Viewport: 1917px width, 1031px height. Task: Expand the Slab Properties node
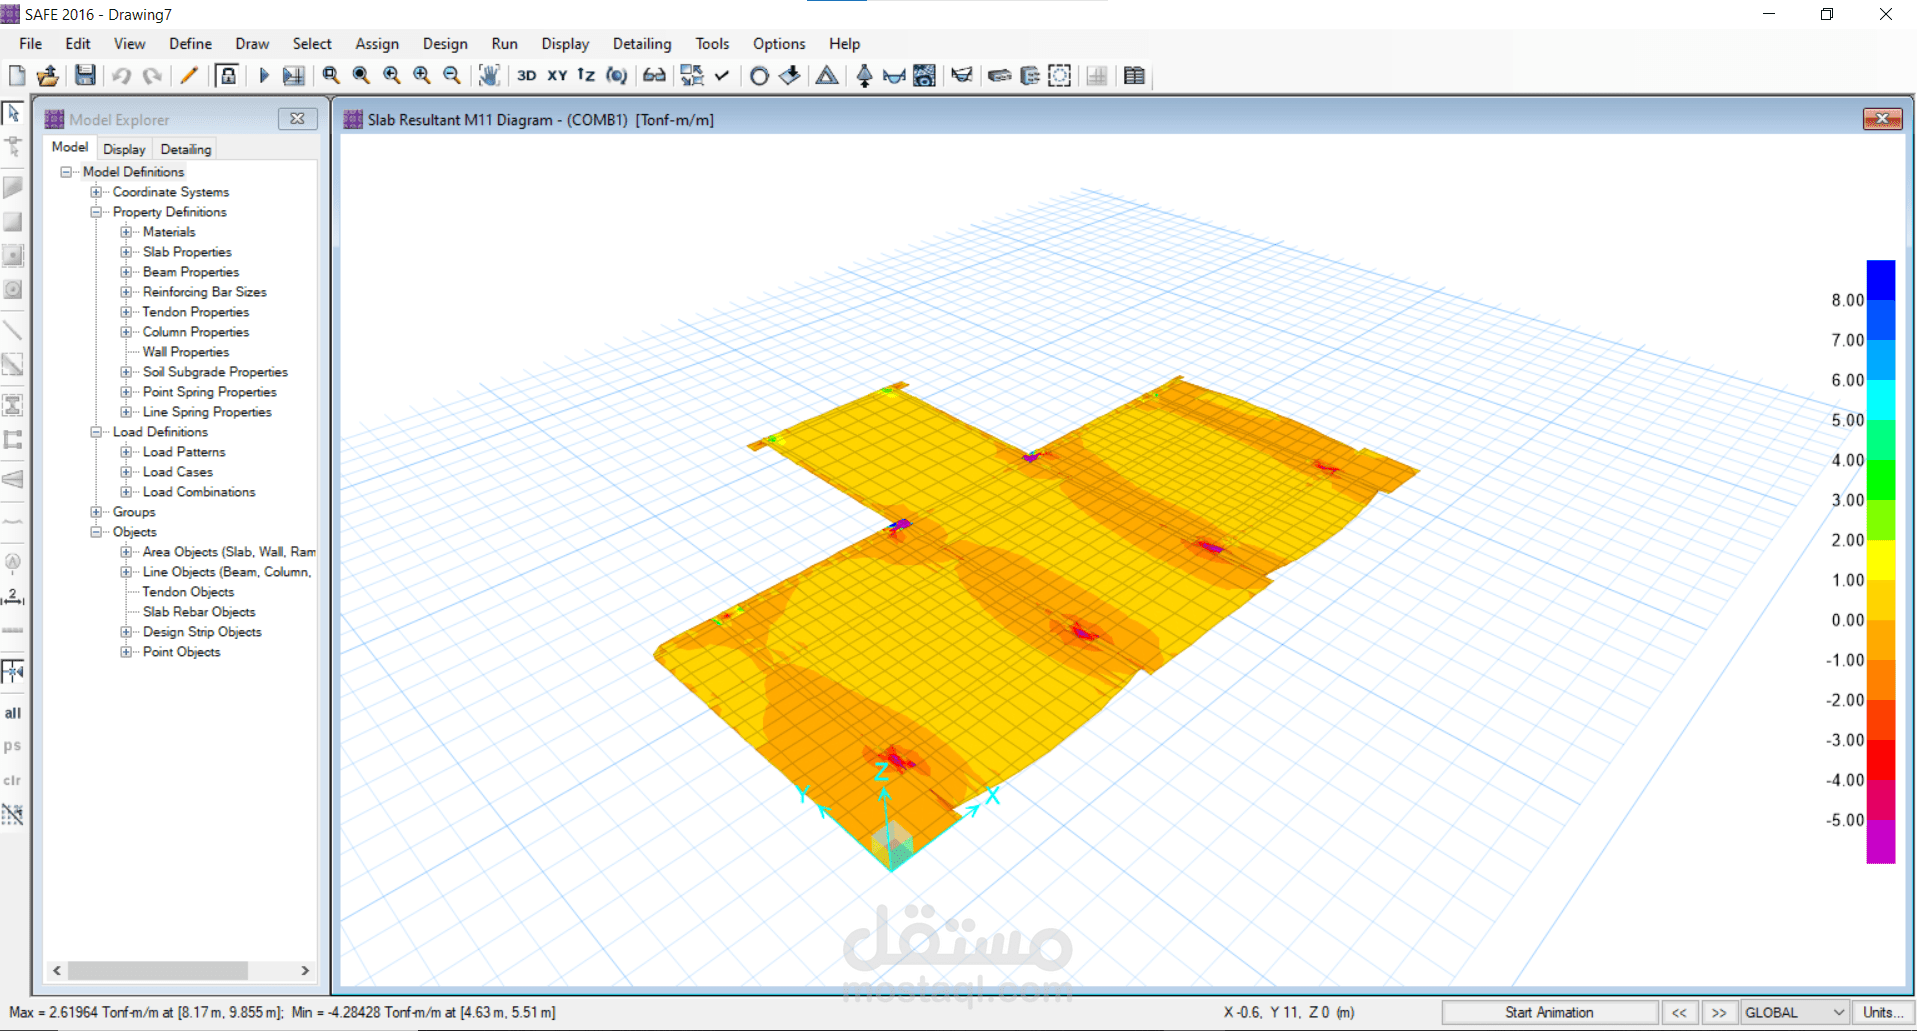pyautogui.click(x=127, y=252)
